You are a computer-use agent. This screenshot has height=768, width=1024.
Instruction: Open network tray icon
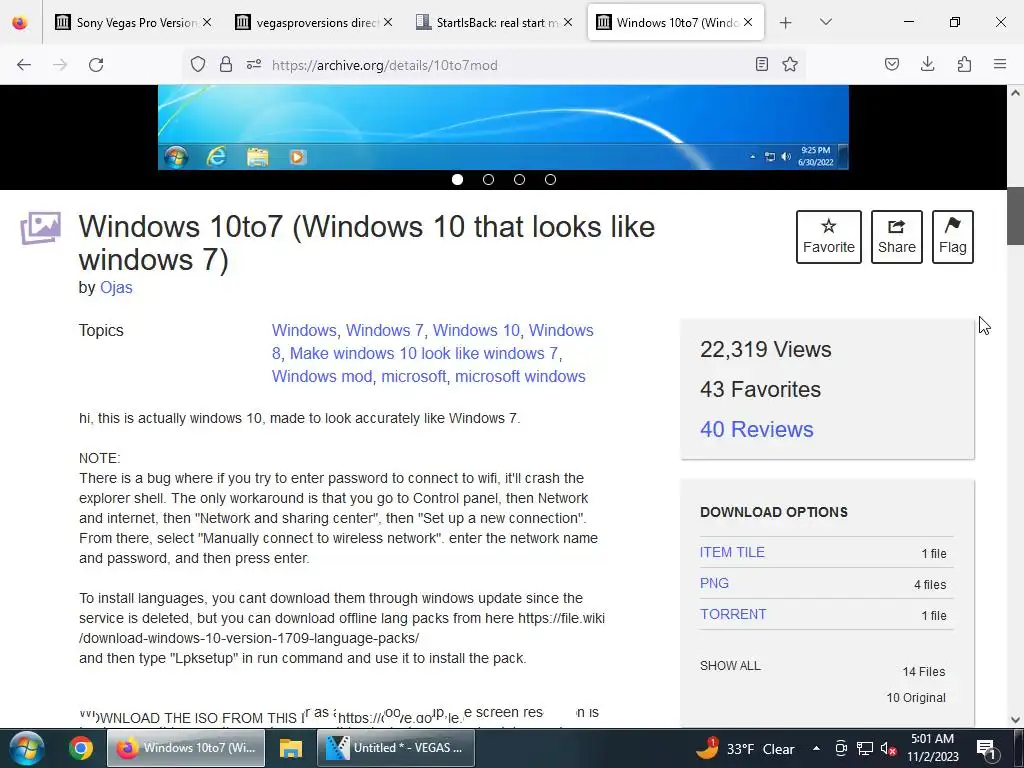click(865, 748)
